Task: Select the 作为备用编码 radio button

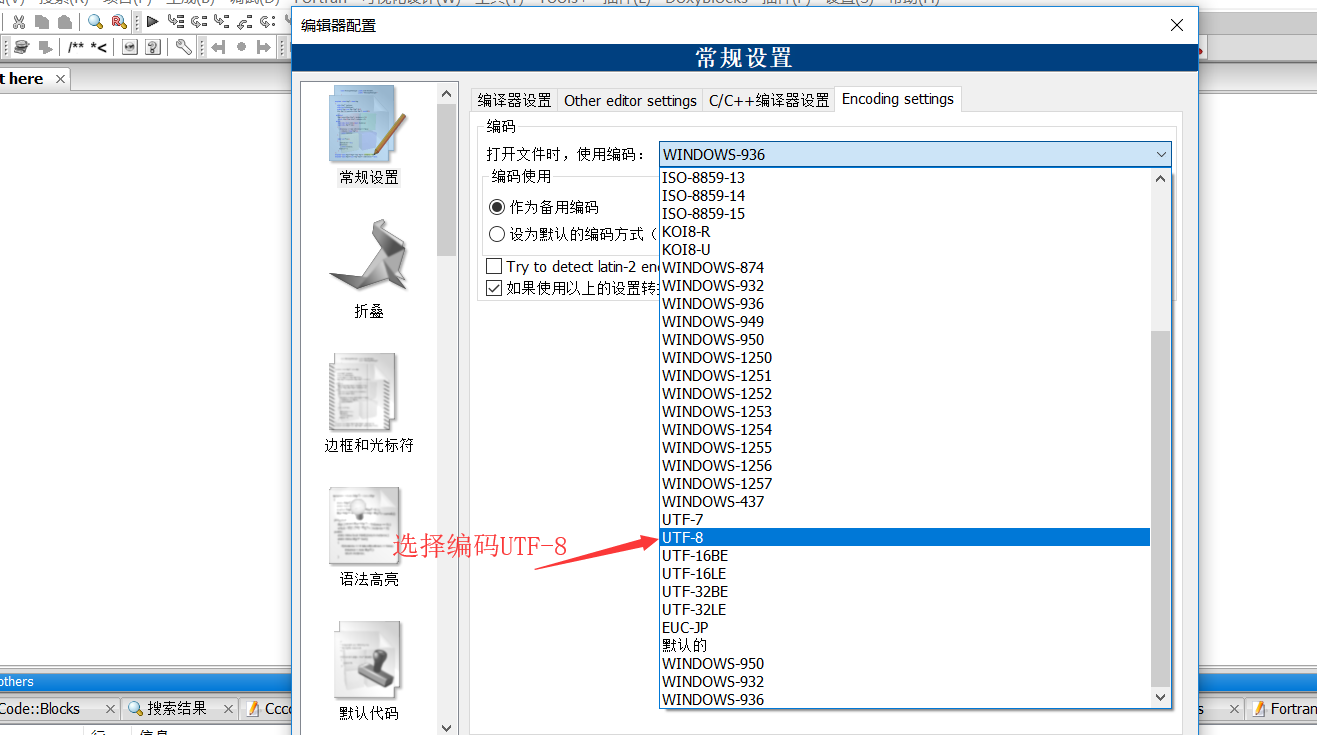Action: click(x=496, y=207)
